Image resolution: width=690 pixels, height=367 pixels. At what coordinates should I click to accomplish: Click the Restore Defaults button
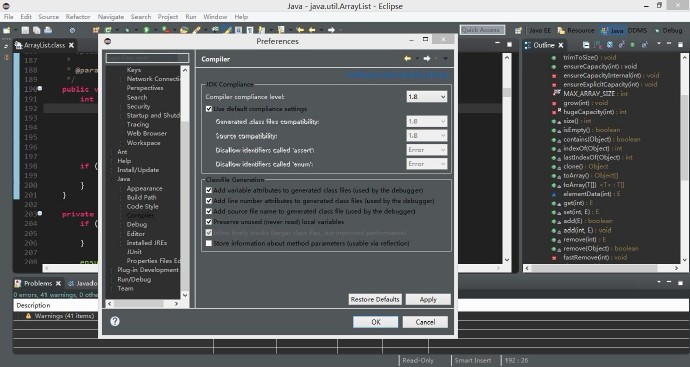point(375,299)
